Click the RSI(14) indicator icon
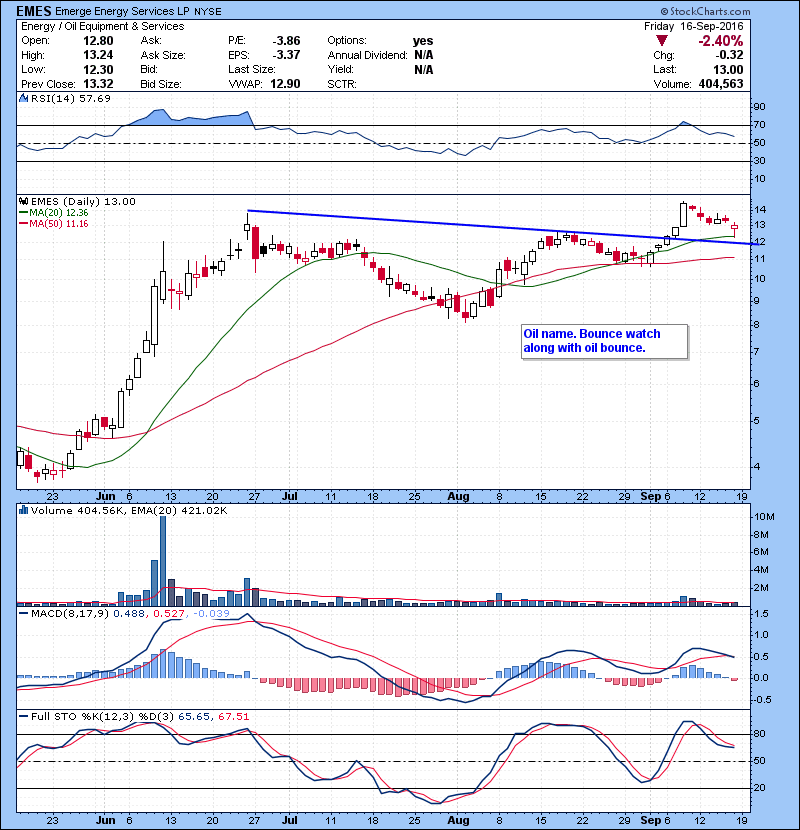The width and height of the screenshot is (800, 830). tap(23, 98)
